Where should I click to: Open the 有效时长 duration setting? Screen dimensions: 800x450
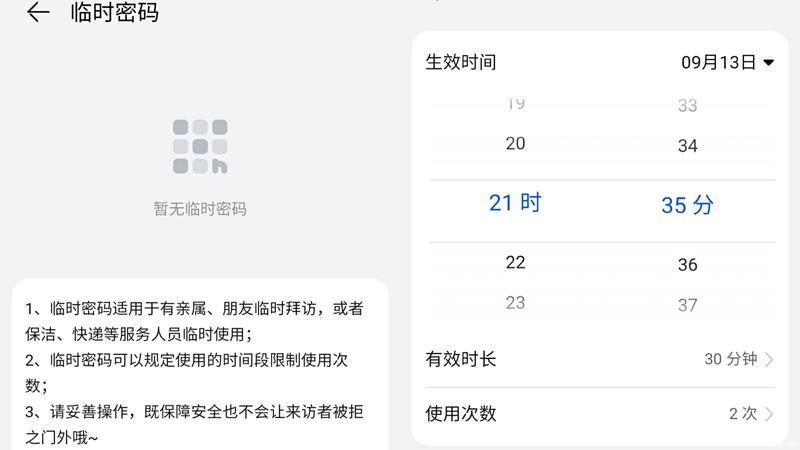tap(600, 359)
